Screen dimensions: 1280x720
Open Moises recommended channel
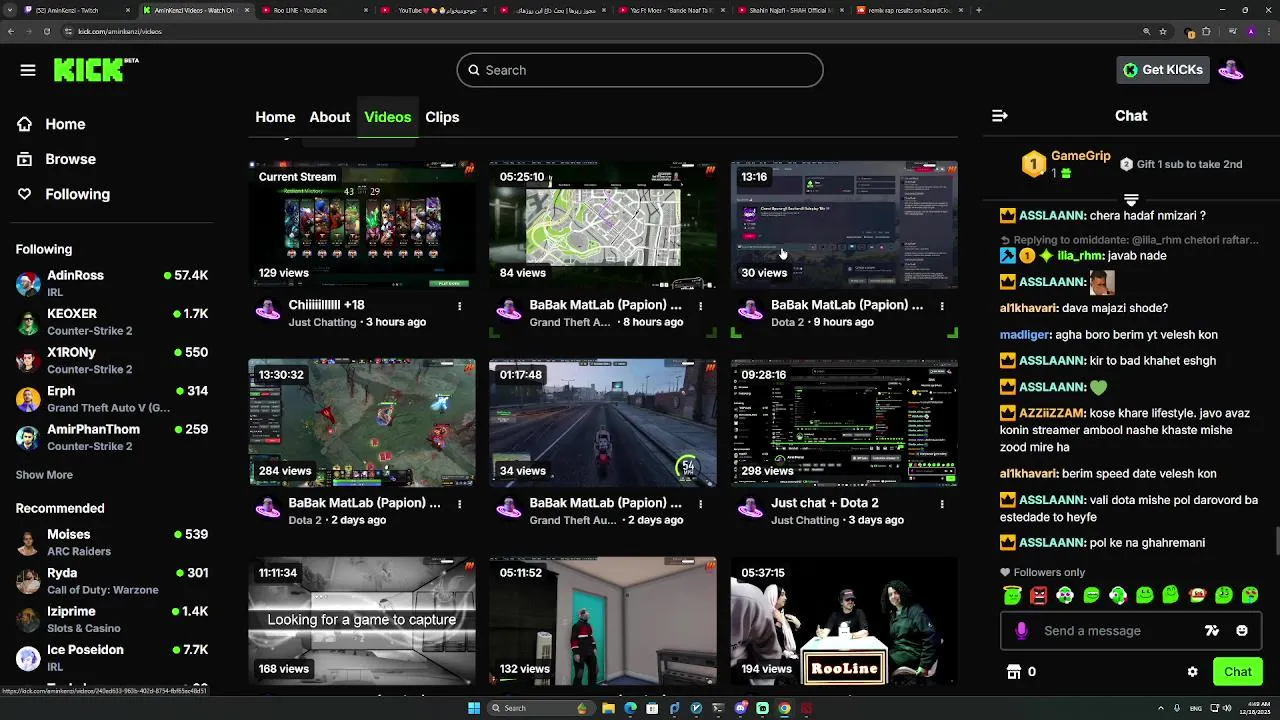point(112,542)
